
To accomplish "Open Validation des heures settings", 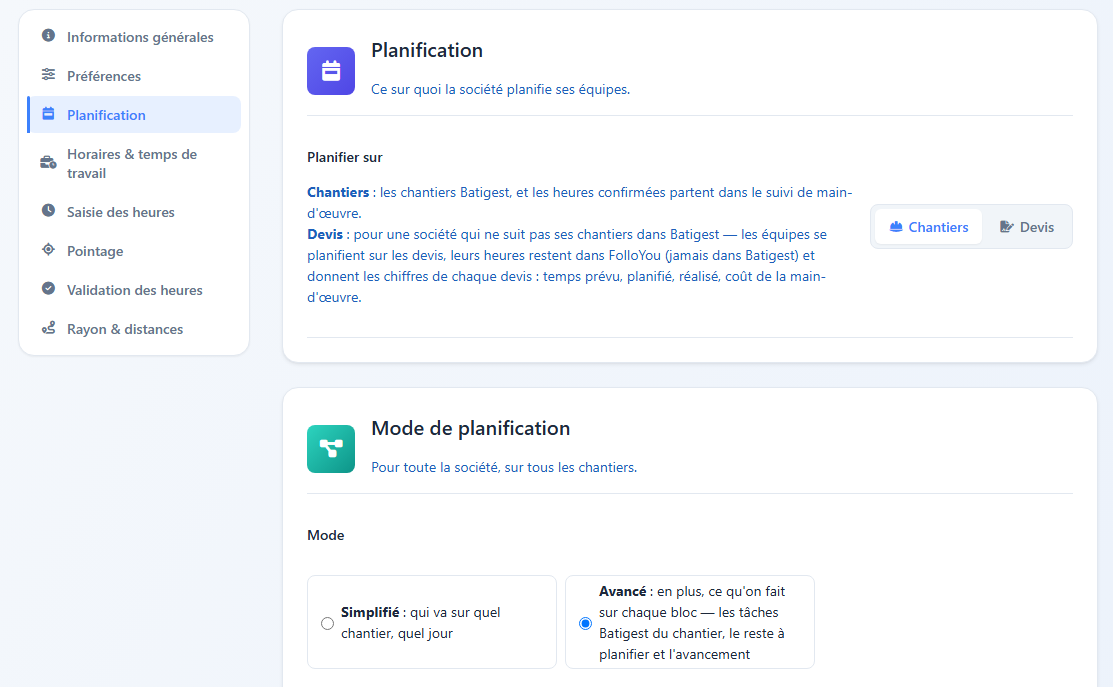I will click(x=134, y=290).
